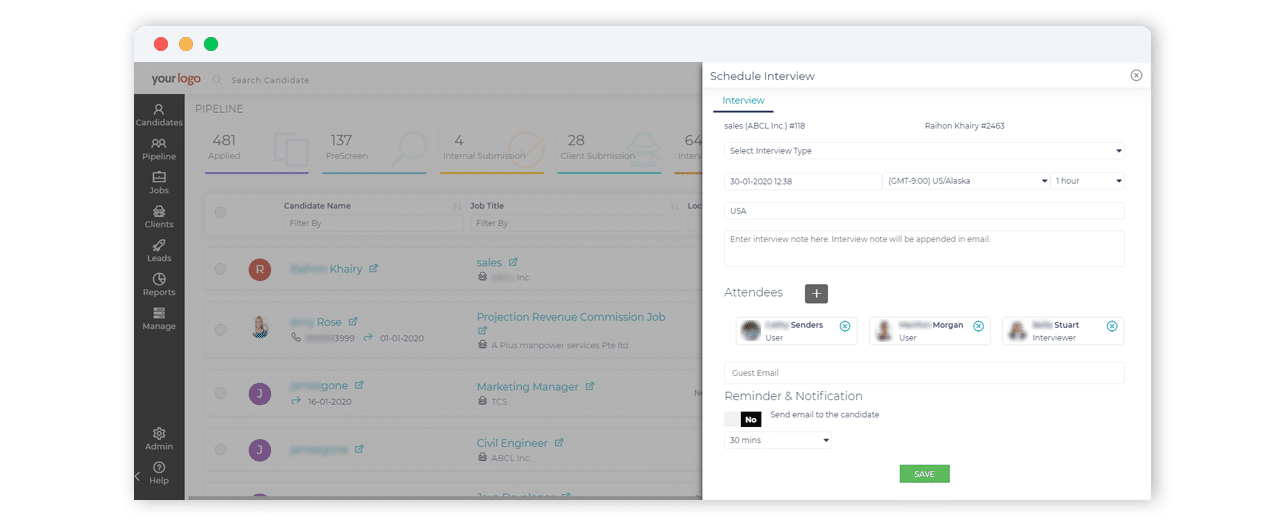Select the Rose candidate row radio

(220, 328)
